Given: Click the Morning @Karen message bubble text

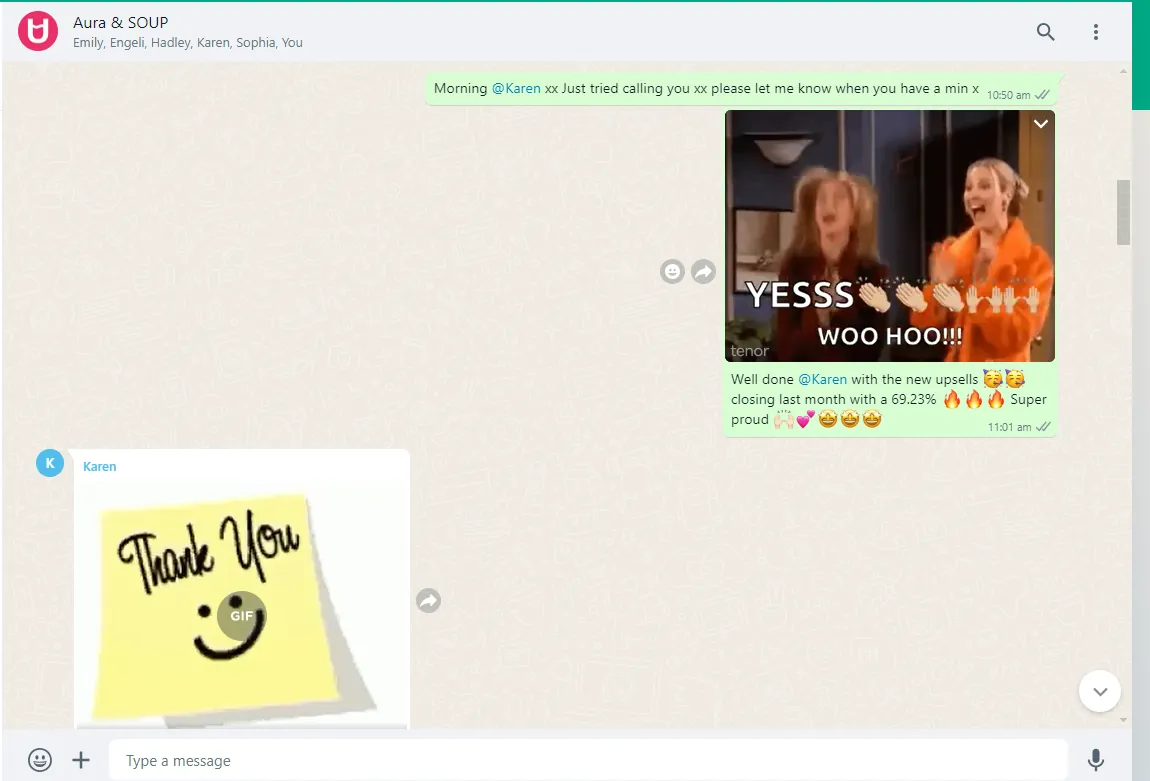Looking at the screenshot, I should click(706, 88).
